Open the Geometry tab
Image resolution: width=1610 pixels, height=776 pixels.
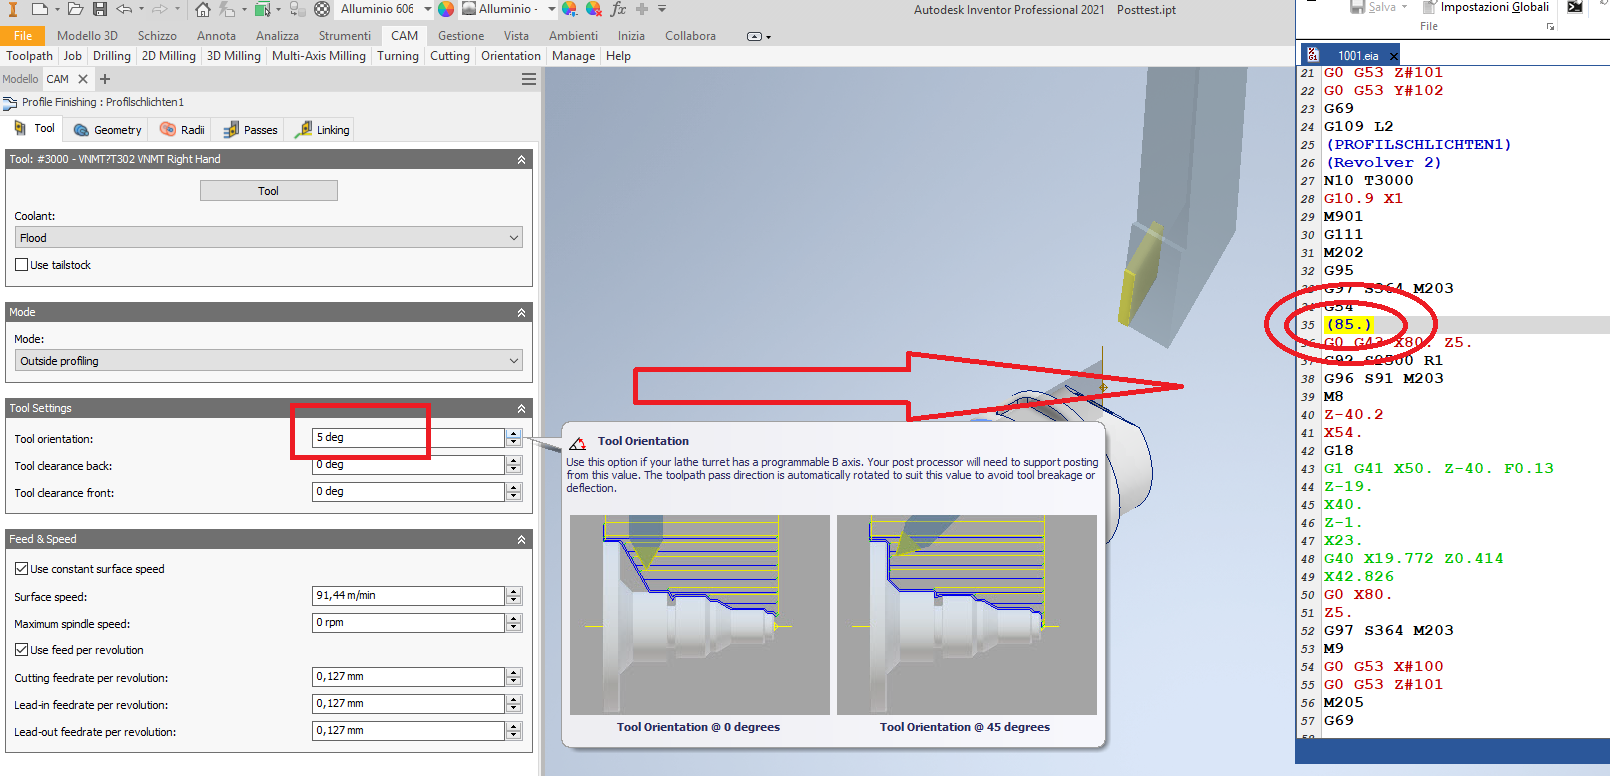(x=107, y=130)
